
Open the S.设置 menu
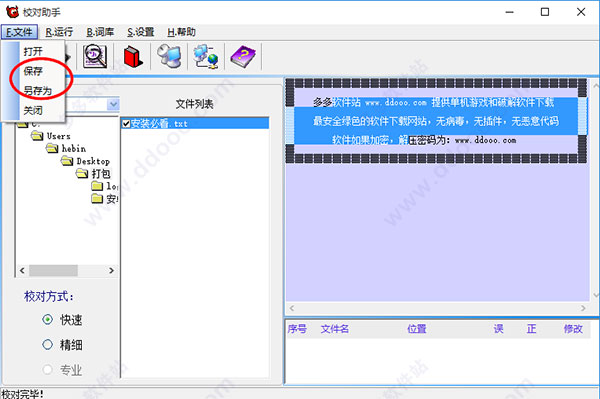[x=141, y=32]
